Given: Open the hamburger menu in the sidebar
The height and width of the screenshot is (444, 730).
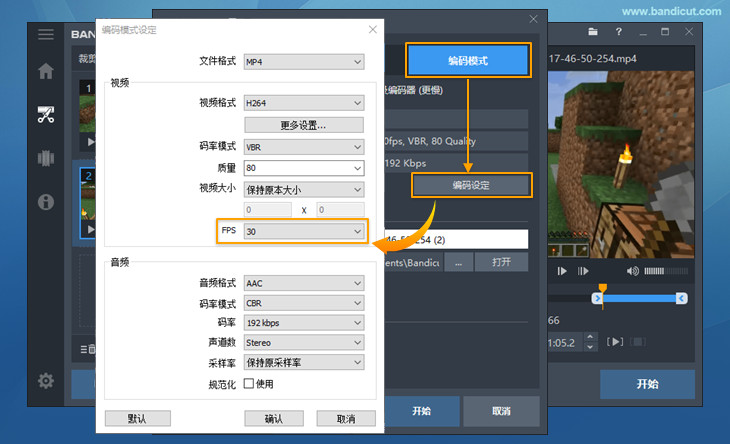Looking at the screenshot, I should (x=45, y=34).
